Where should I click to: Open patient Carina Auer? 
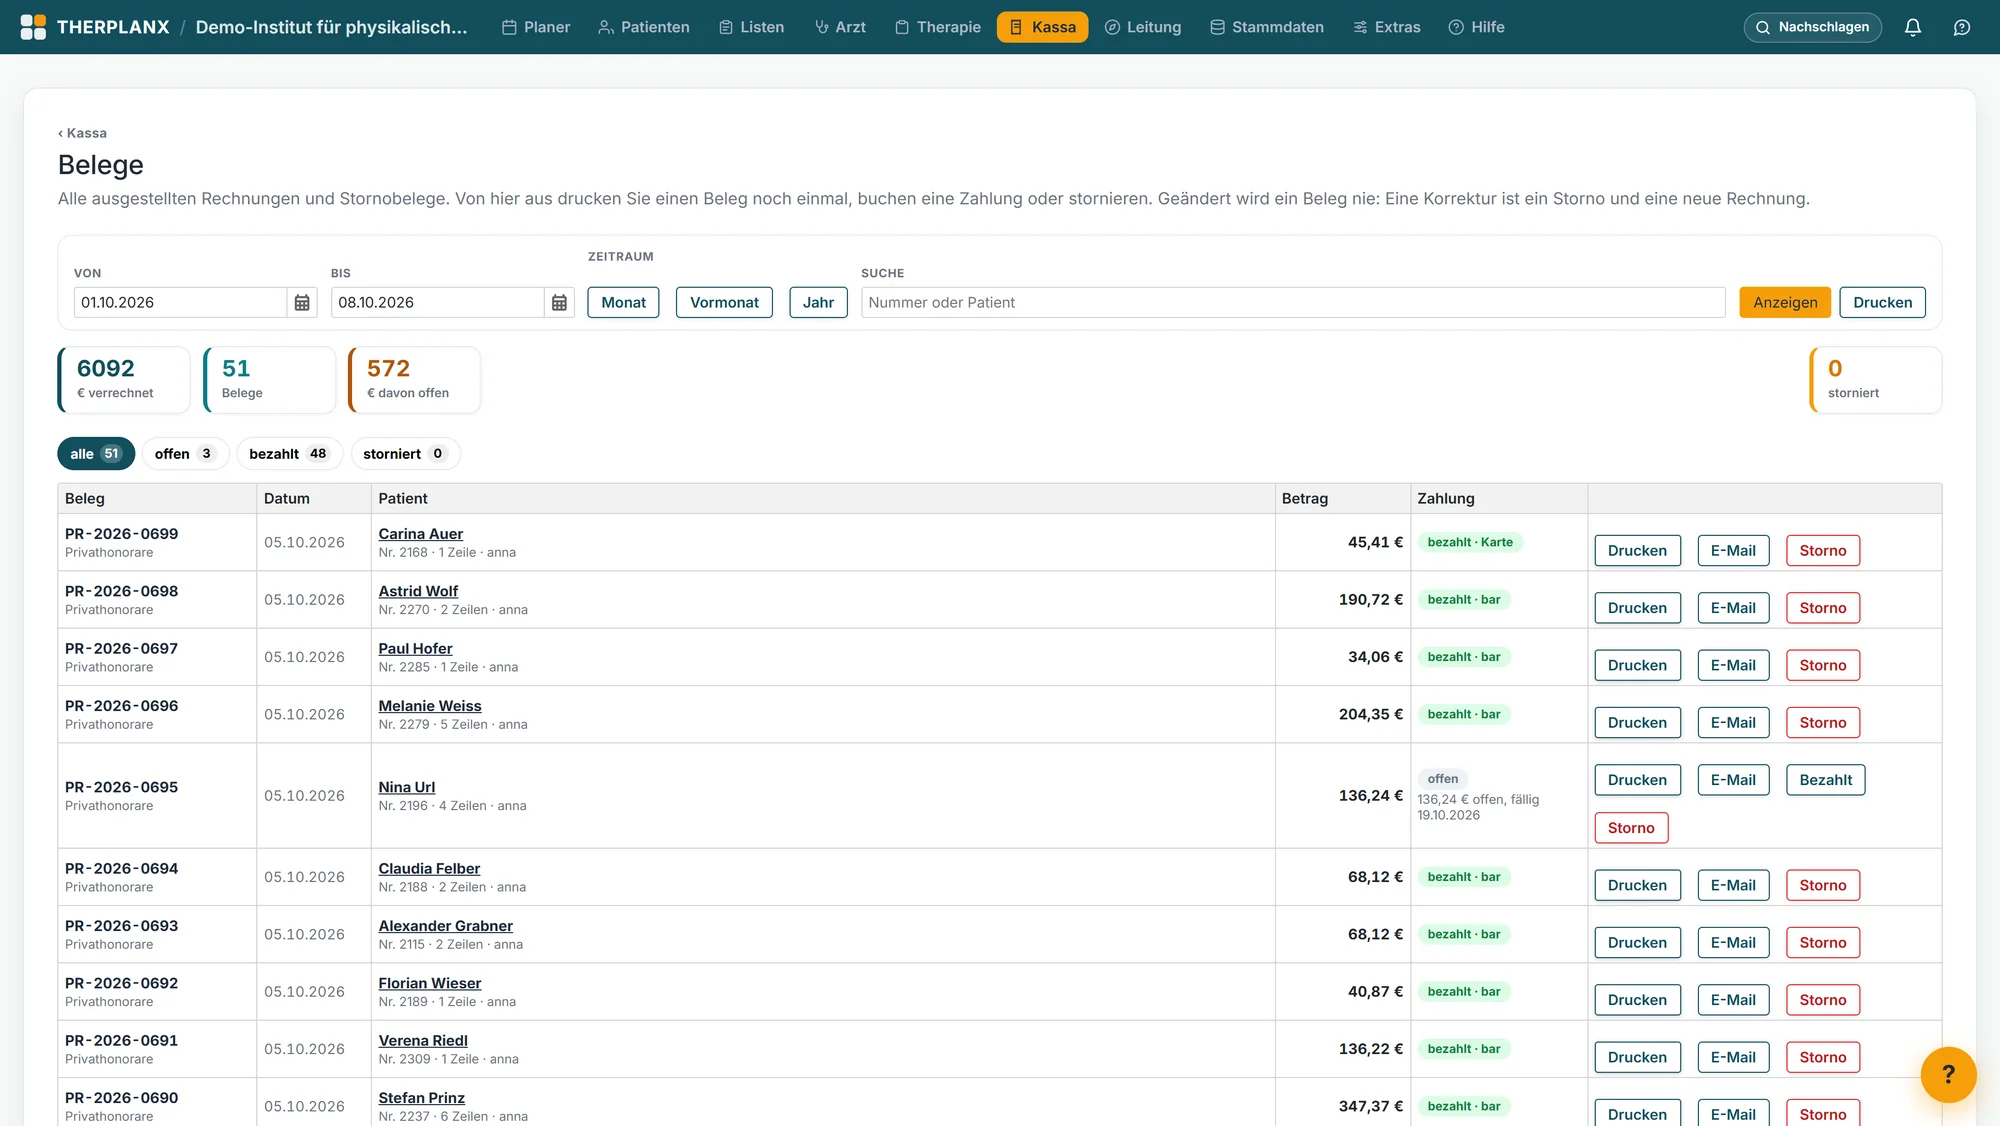click(x=420, y=534)
